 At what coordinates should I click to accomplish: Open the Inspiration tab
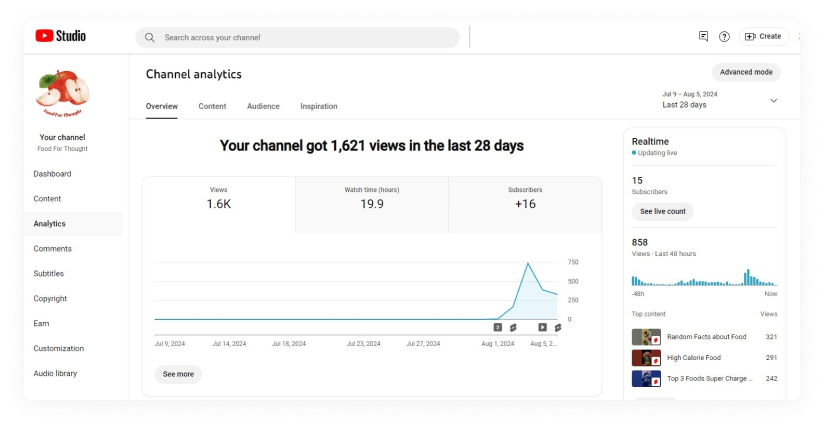pyautogui.click(x=319, y=106)
